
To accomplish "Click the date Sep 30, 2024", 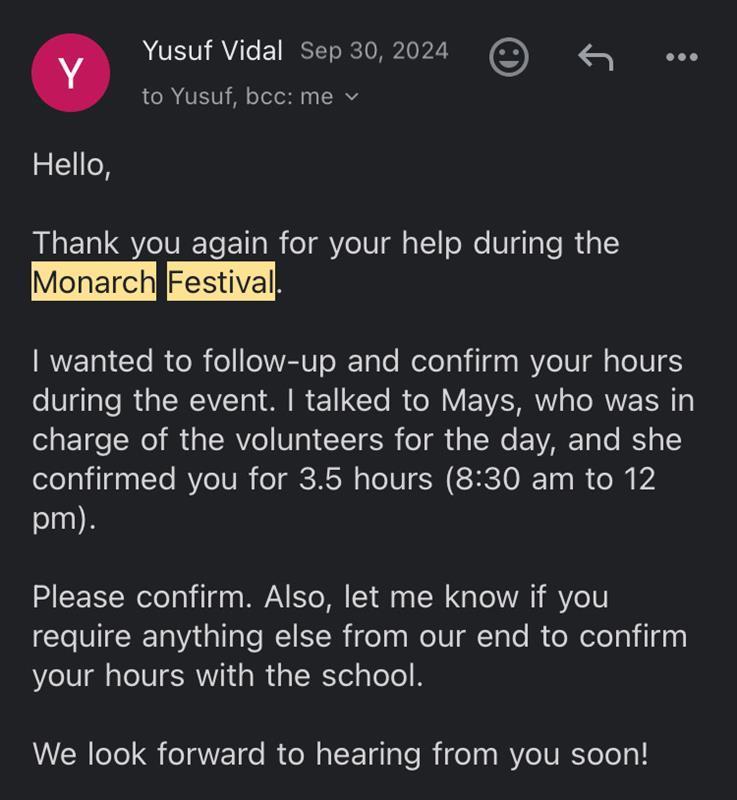I will point(374,51).
